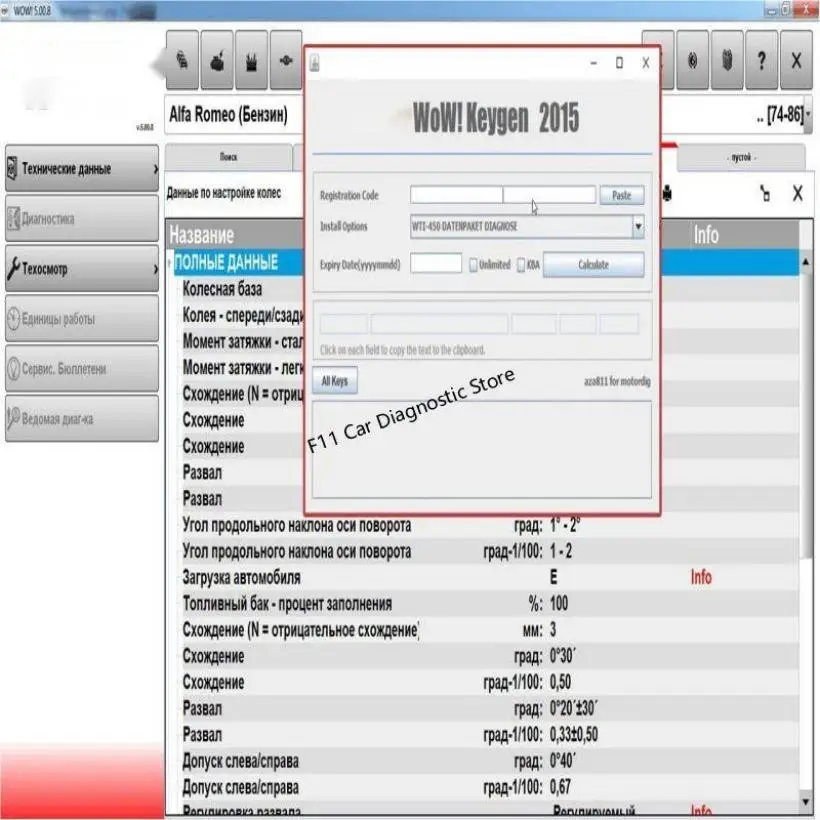Viewport: 820px width, 820px height.
Task: Click the last generated key output field
Action: pyautogui.click(x=619, y=324)
